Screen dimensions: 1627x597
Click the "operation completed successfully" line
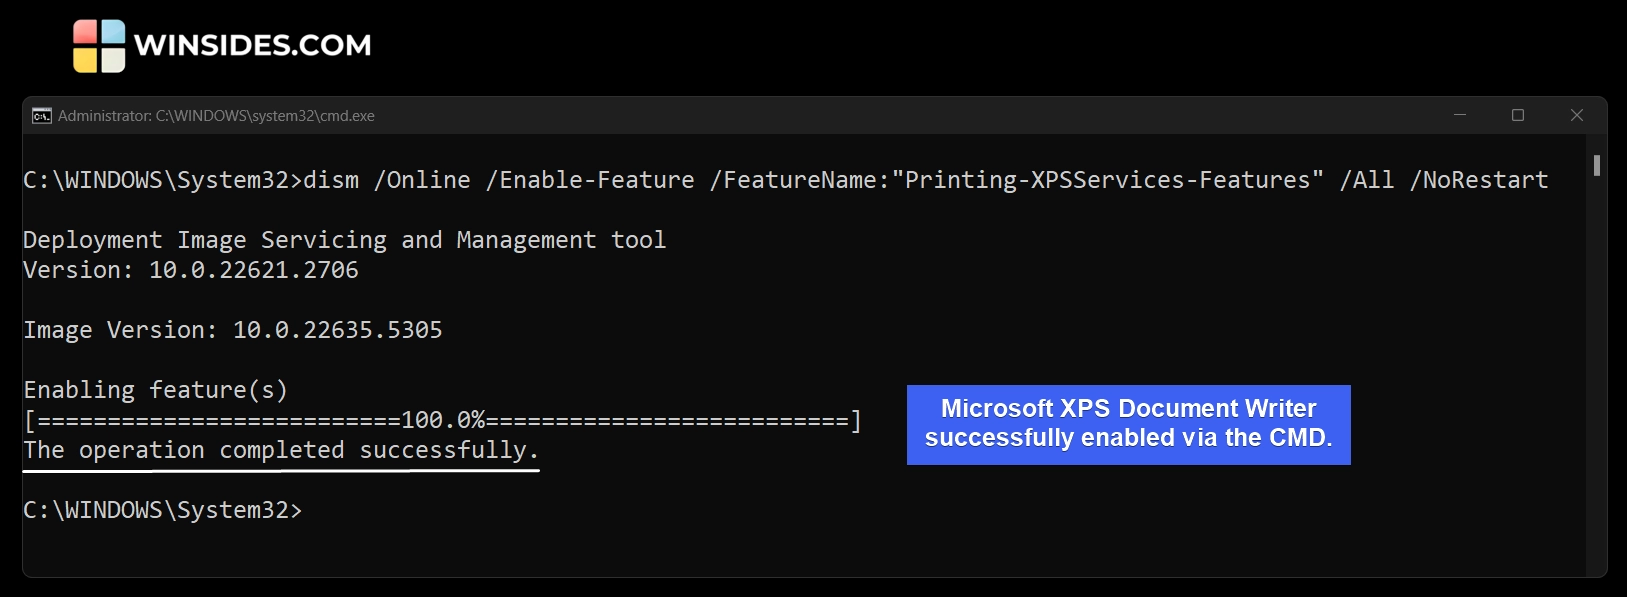tap(281, 451)
